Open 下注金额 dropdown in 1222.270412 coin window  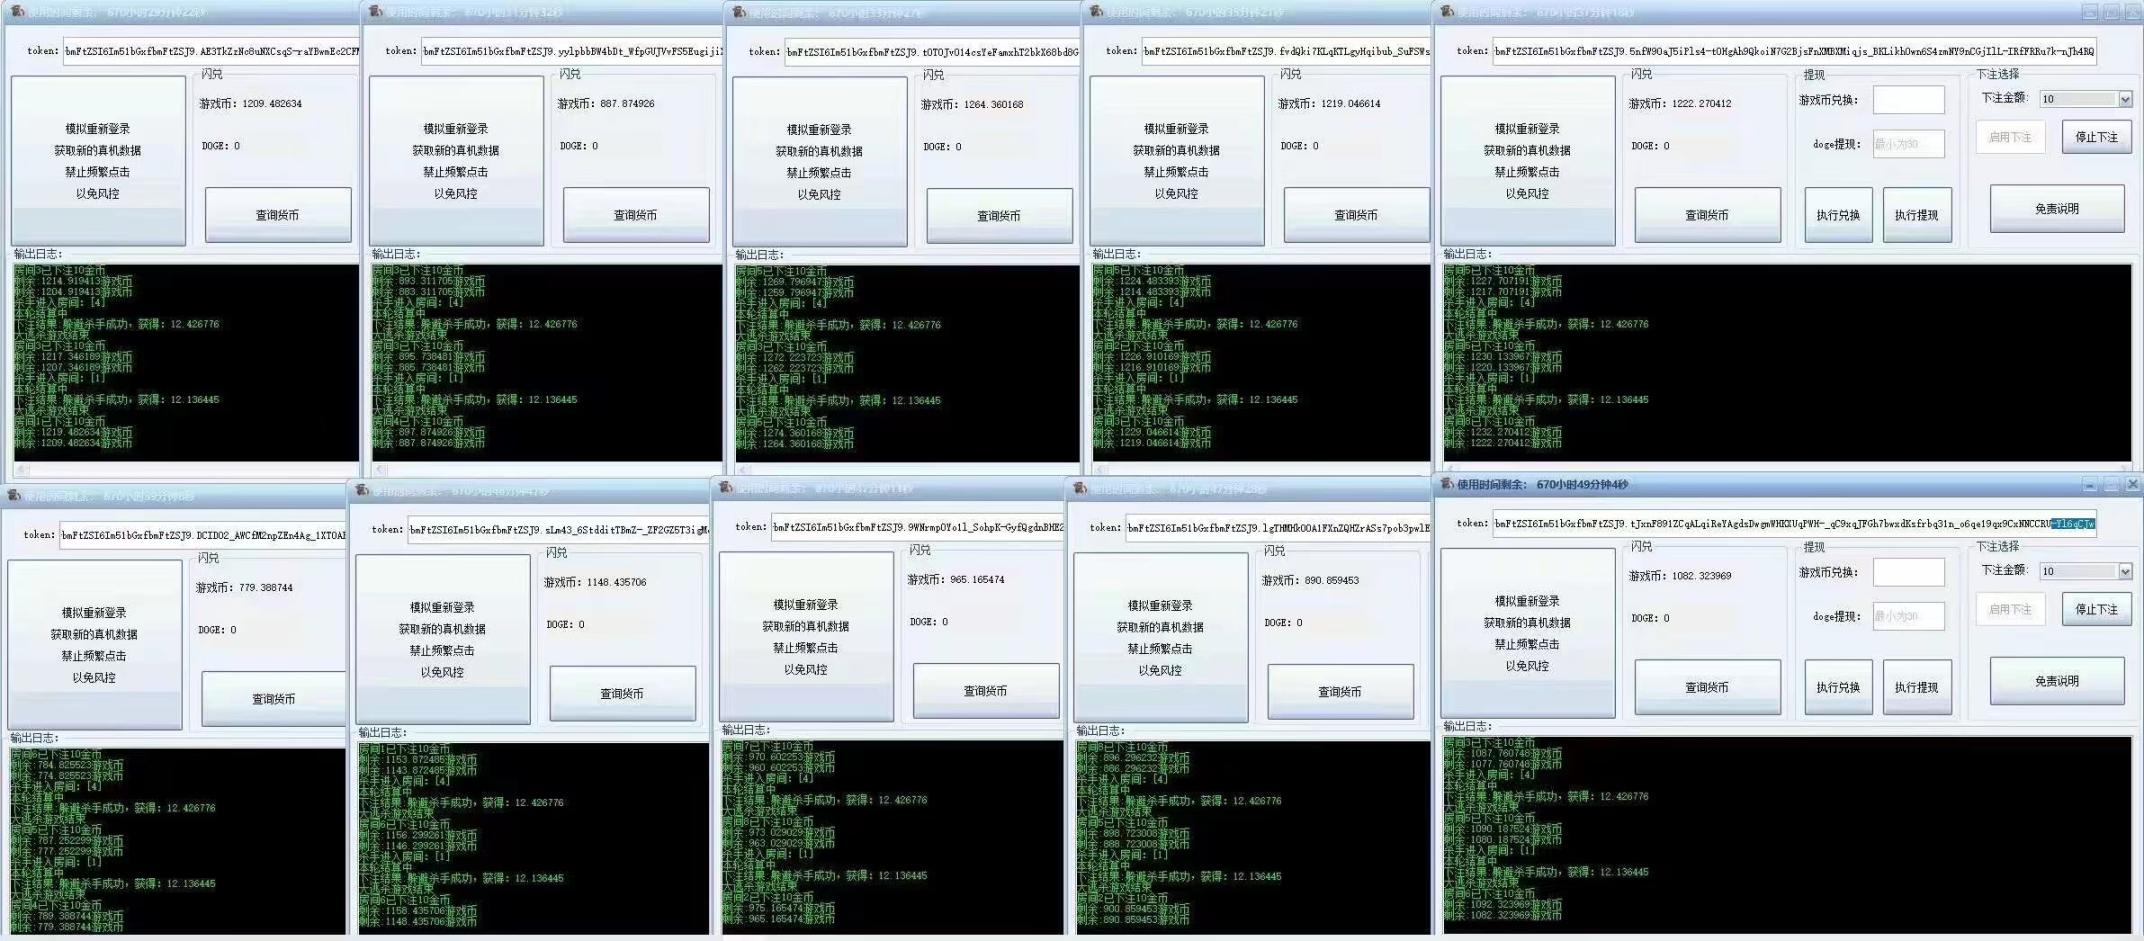(x=2125, y=99)
